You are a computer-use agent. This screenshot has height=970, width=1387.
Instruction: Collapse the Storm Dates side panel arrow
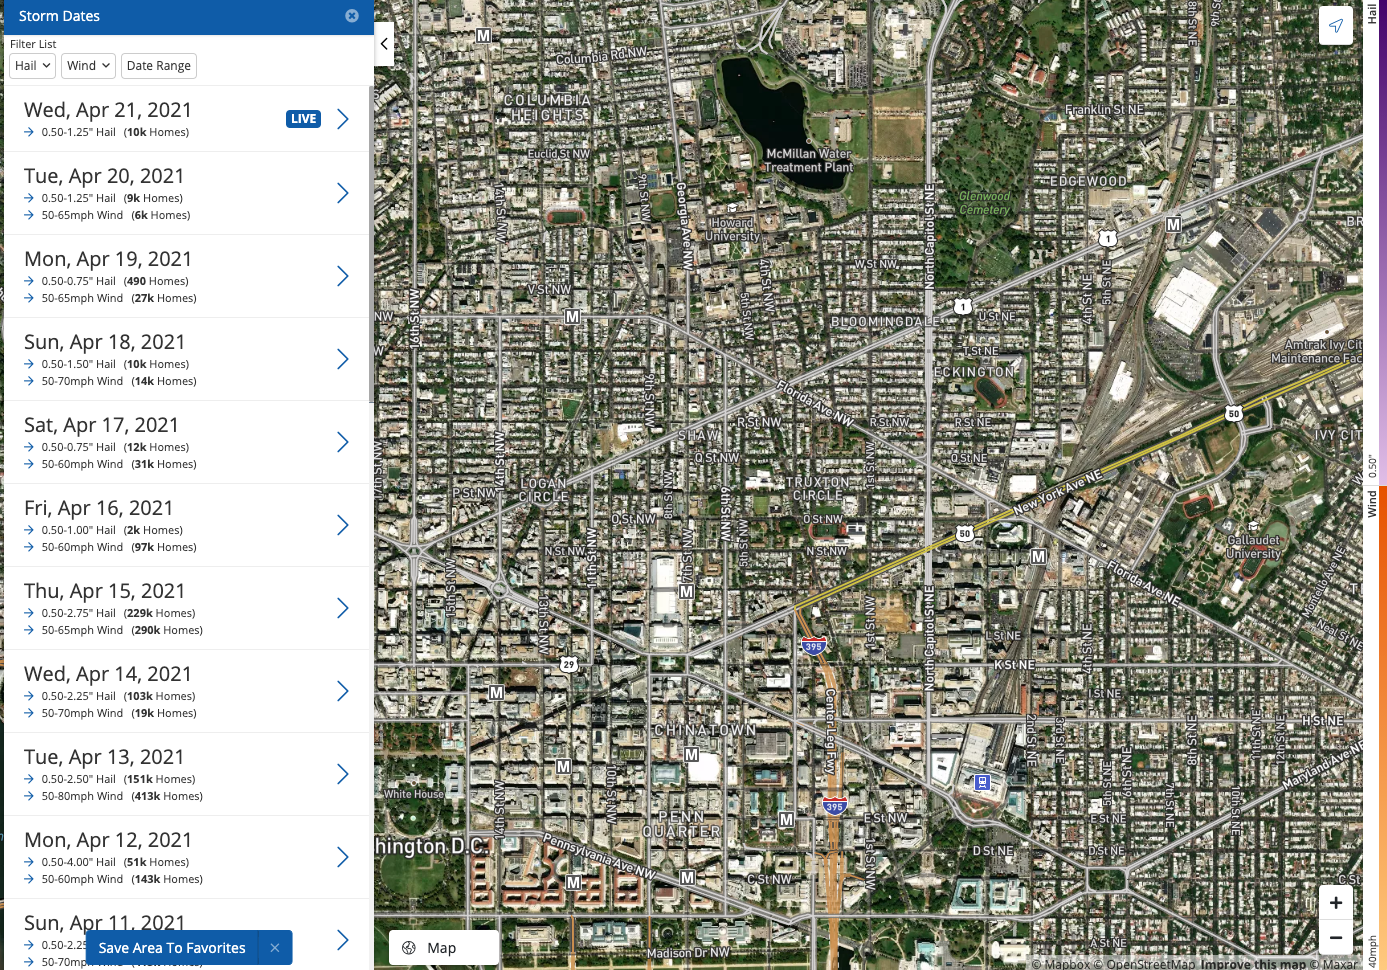(x=384, y=44)
